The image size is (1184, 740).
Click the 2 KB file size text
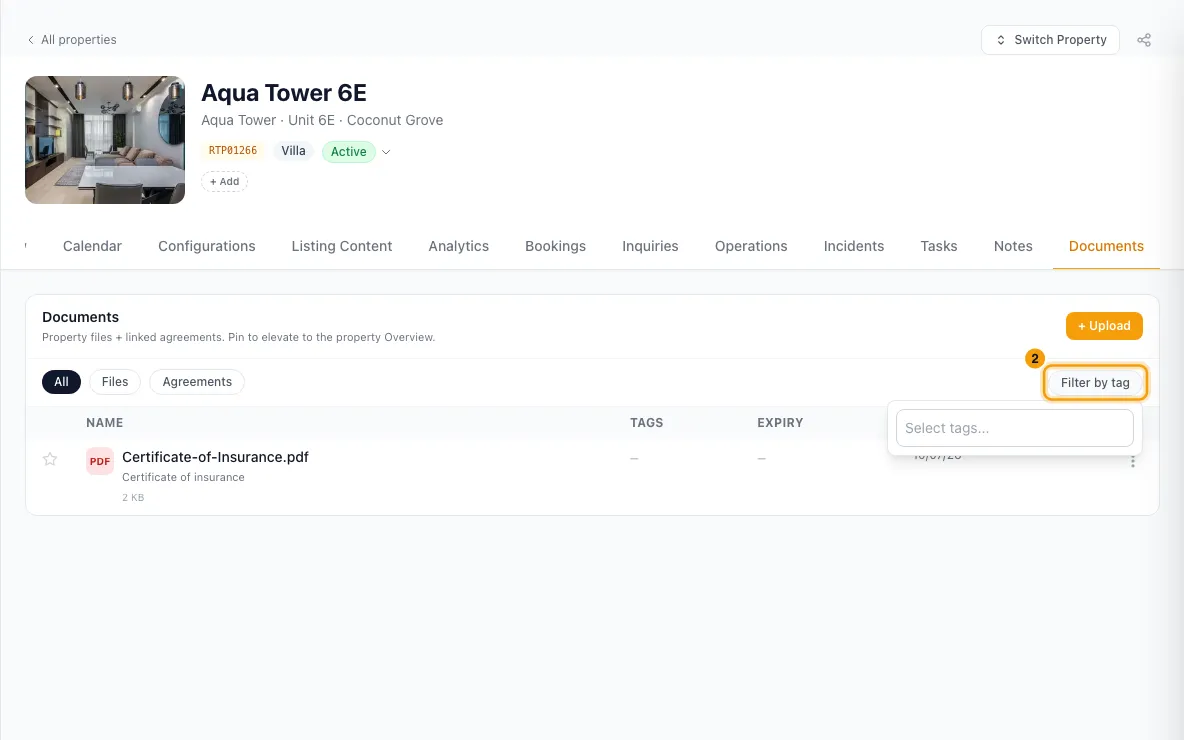(x=133, y=498)
